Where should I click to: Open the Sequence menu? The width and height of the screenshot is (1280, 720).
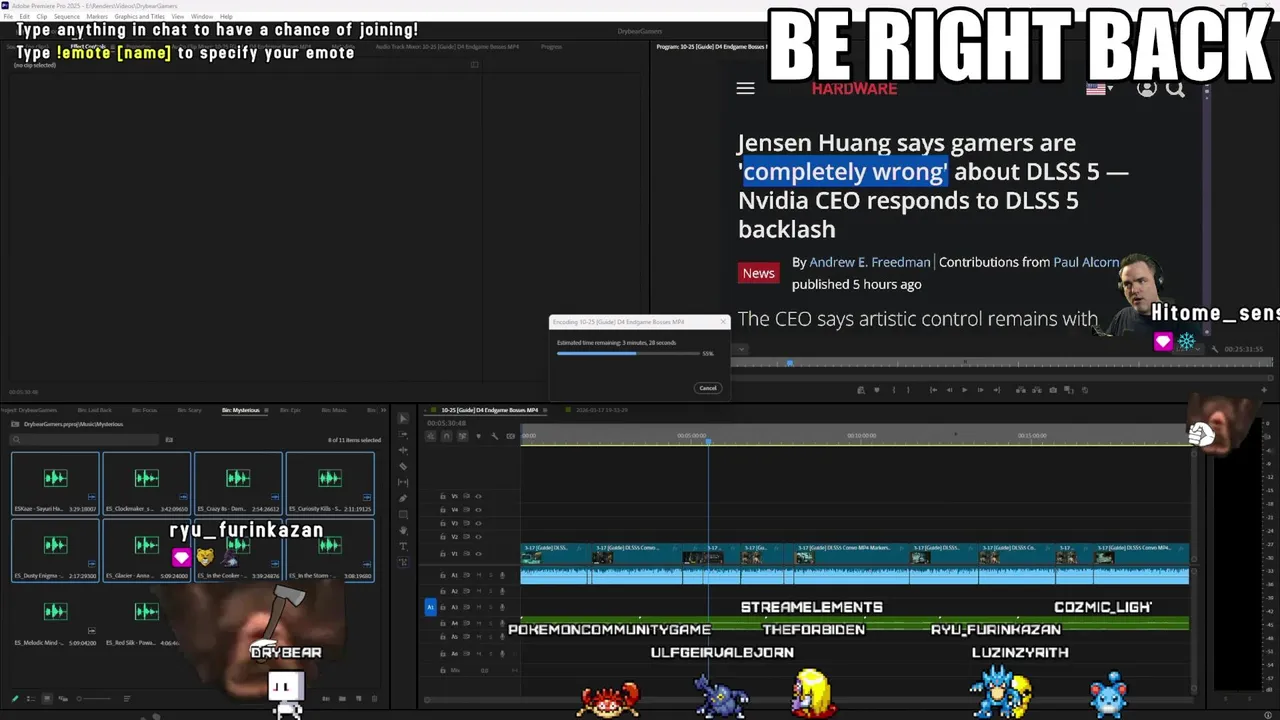(x=67, y=17)
